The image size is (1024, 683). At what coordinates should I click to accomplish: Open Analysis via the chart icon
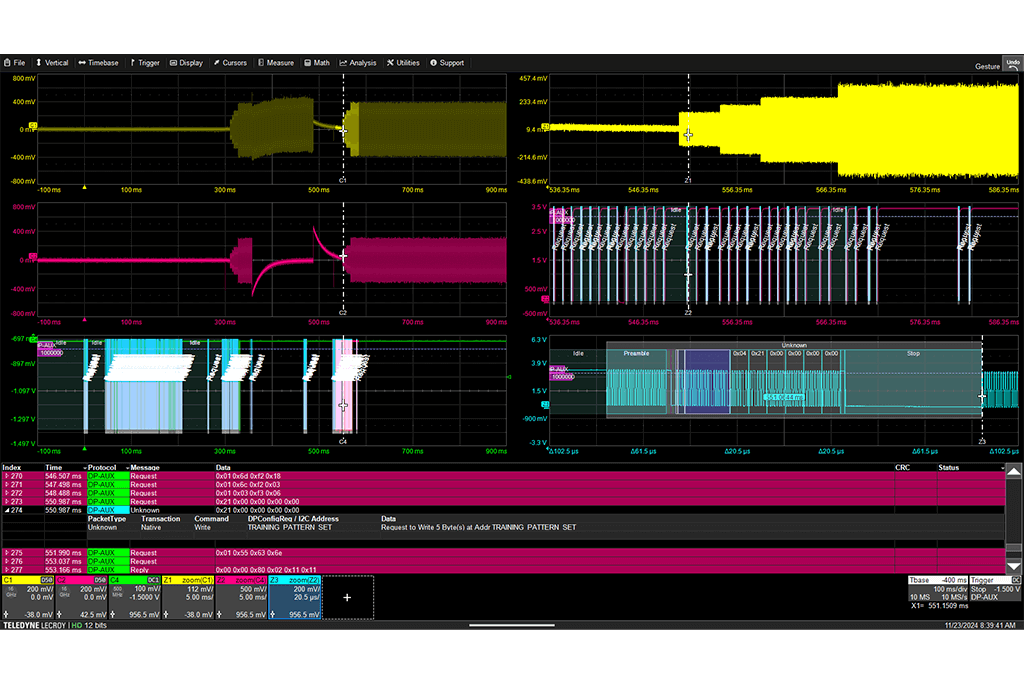(x=357, y=62)
